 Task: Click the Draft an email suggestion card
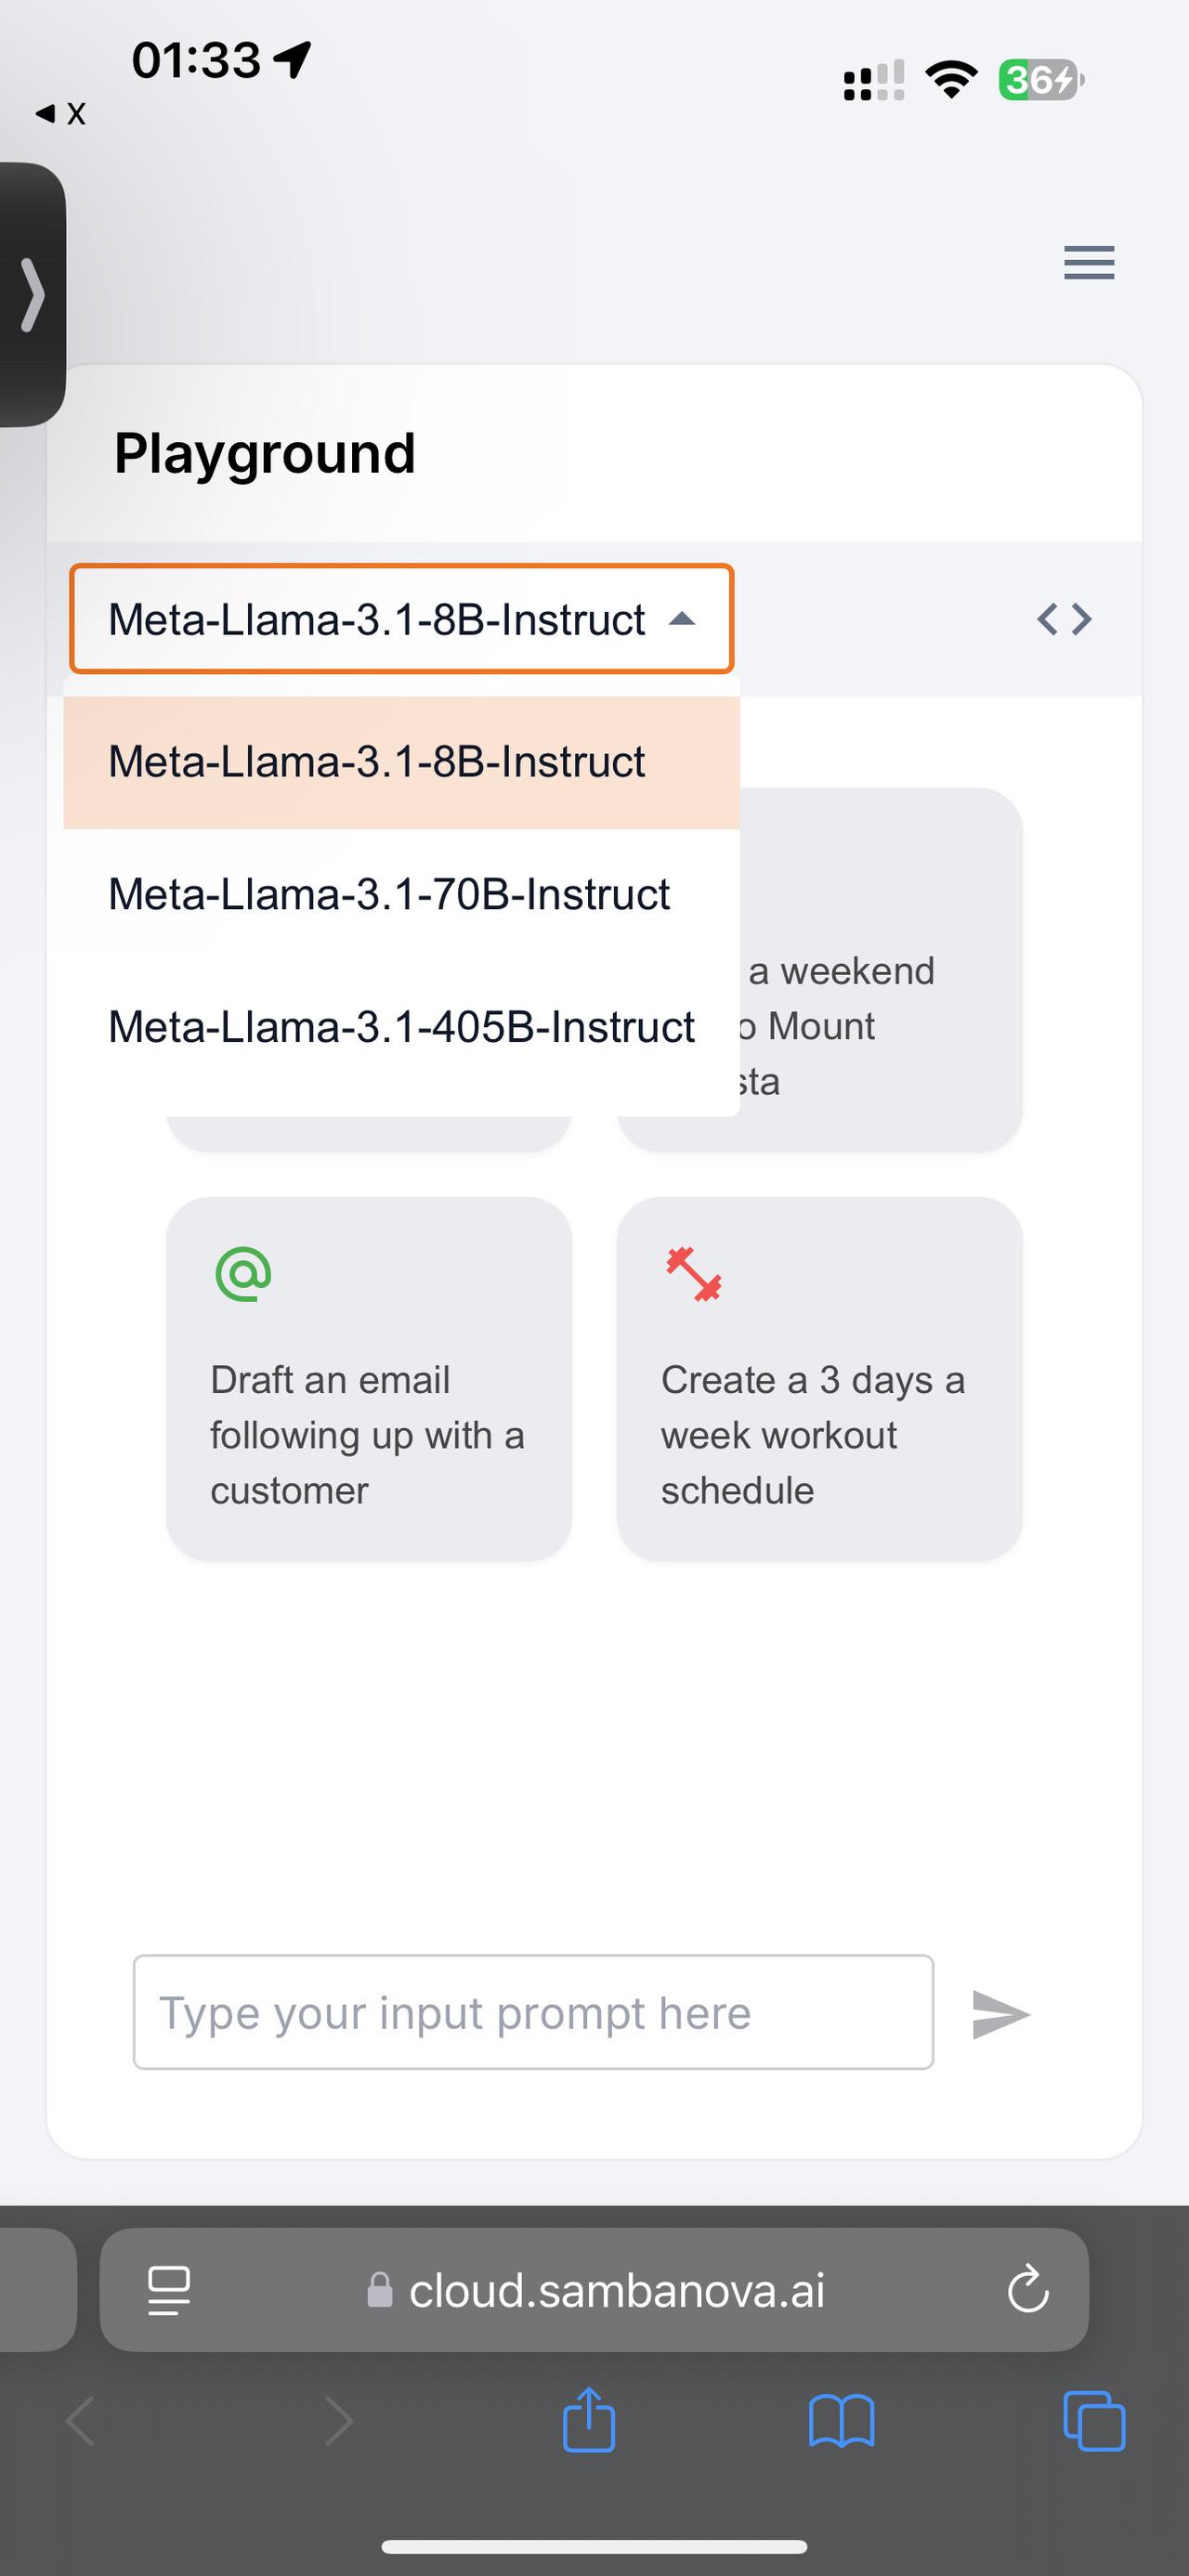tap(369, 1378)
